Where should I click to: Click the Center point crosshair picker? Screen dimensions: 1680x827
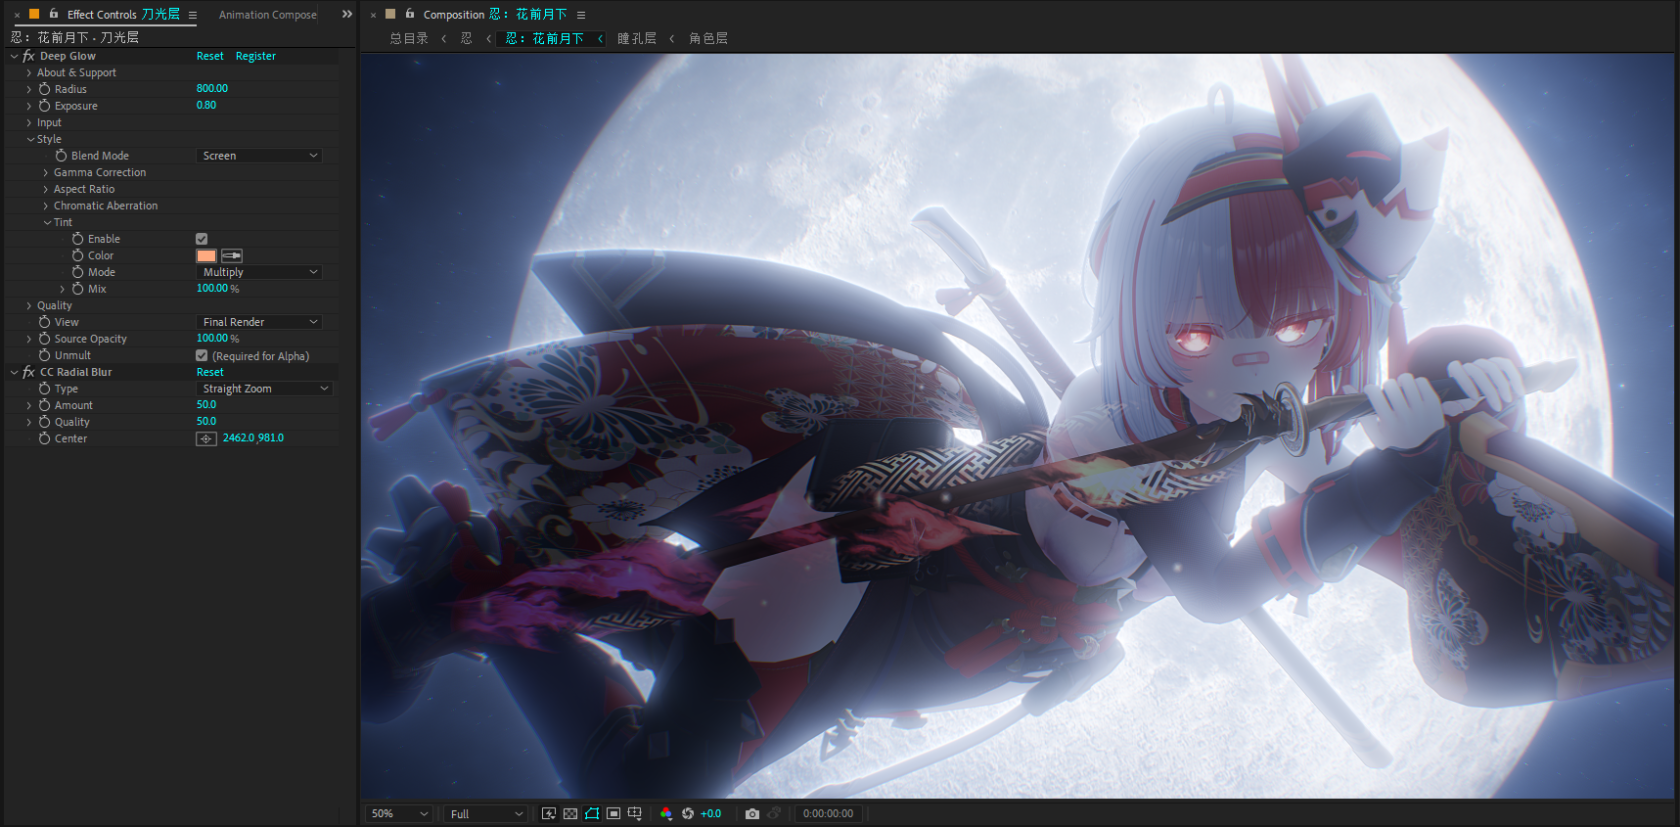click(x=206, y=439)
